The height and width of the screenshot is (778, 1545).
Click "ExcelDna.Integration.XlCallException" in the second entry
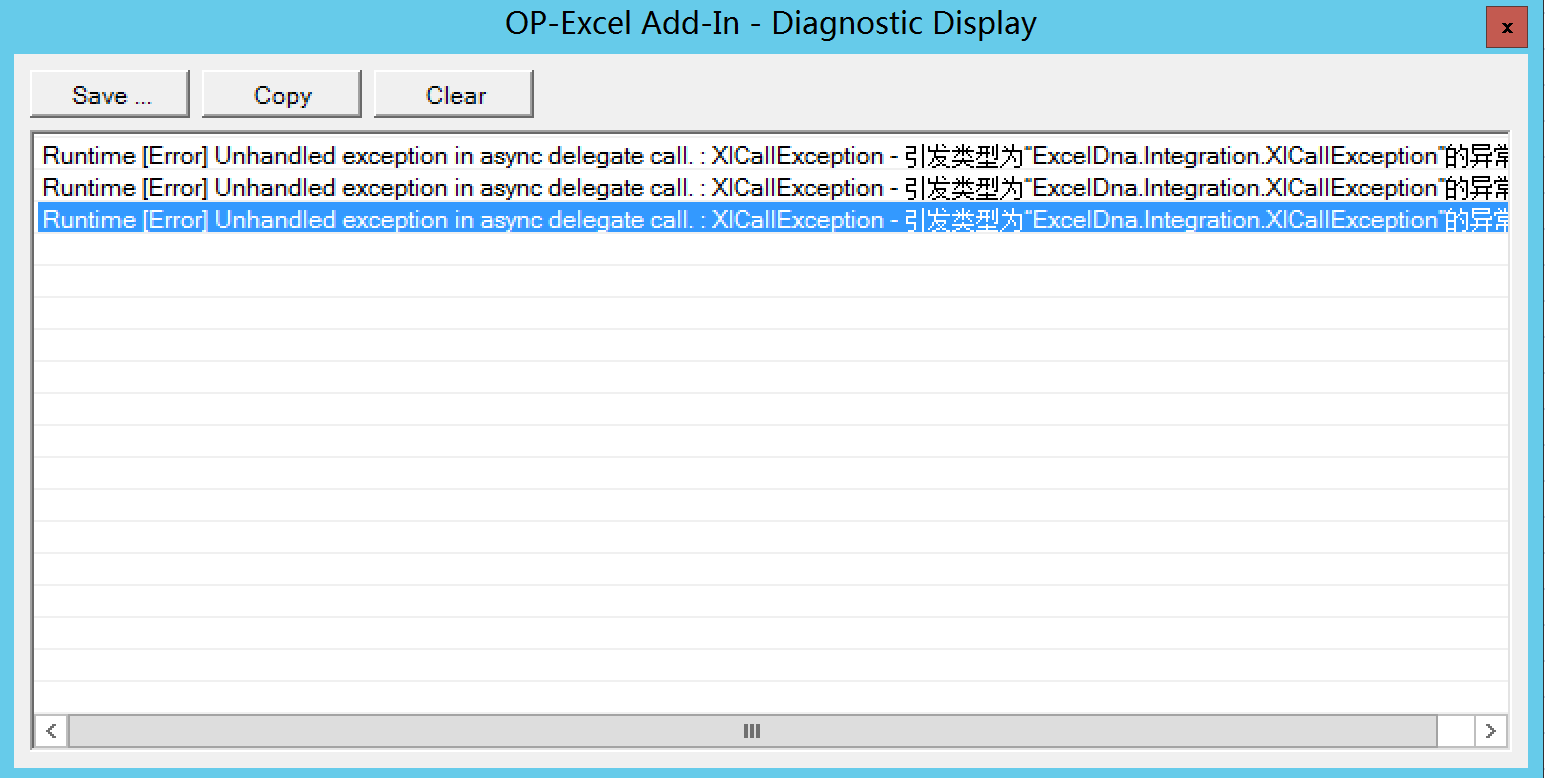tap(1234, 188)
